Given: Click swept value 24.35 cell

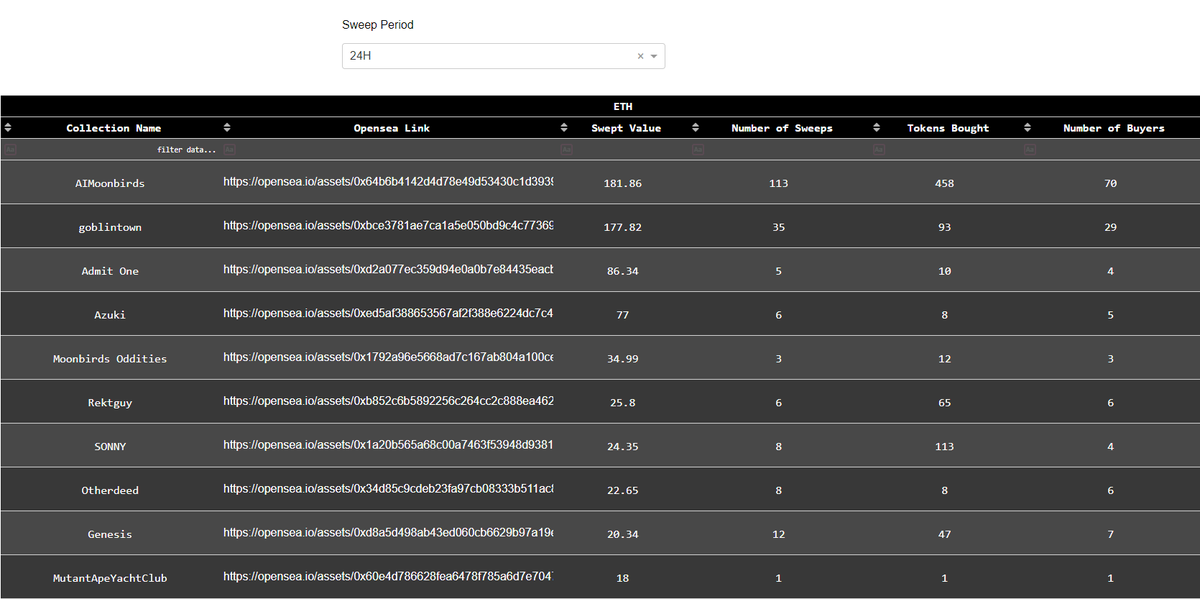Looking at the screenshot, I should pos(623,447).
